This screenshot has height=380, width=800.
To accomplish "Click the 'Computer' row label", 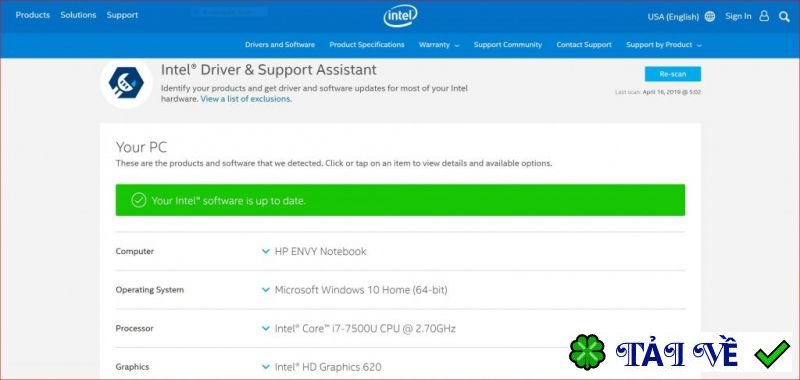I will (135, 251).
